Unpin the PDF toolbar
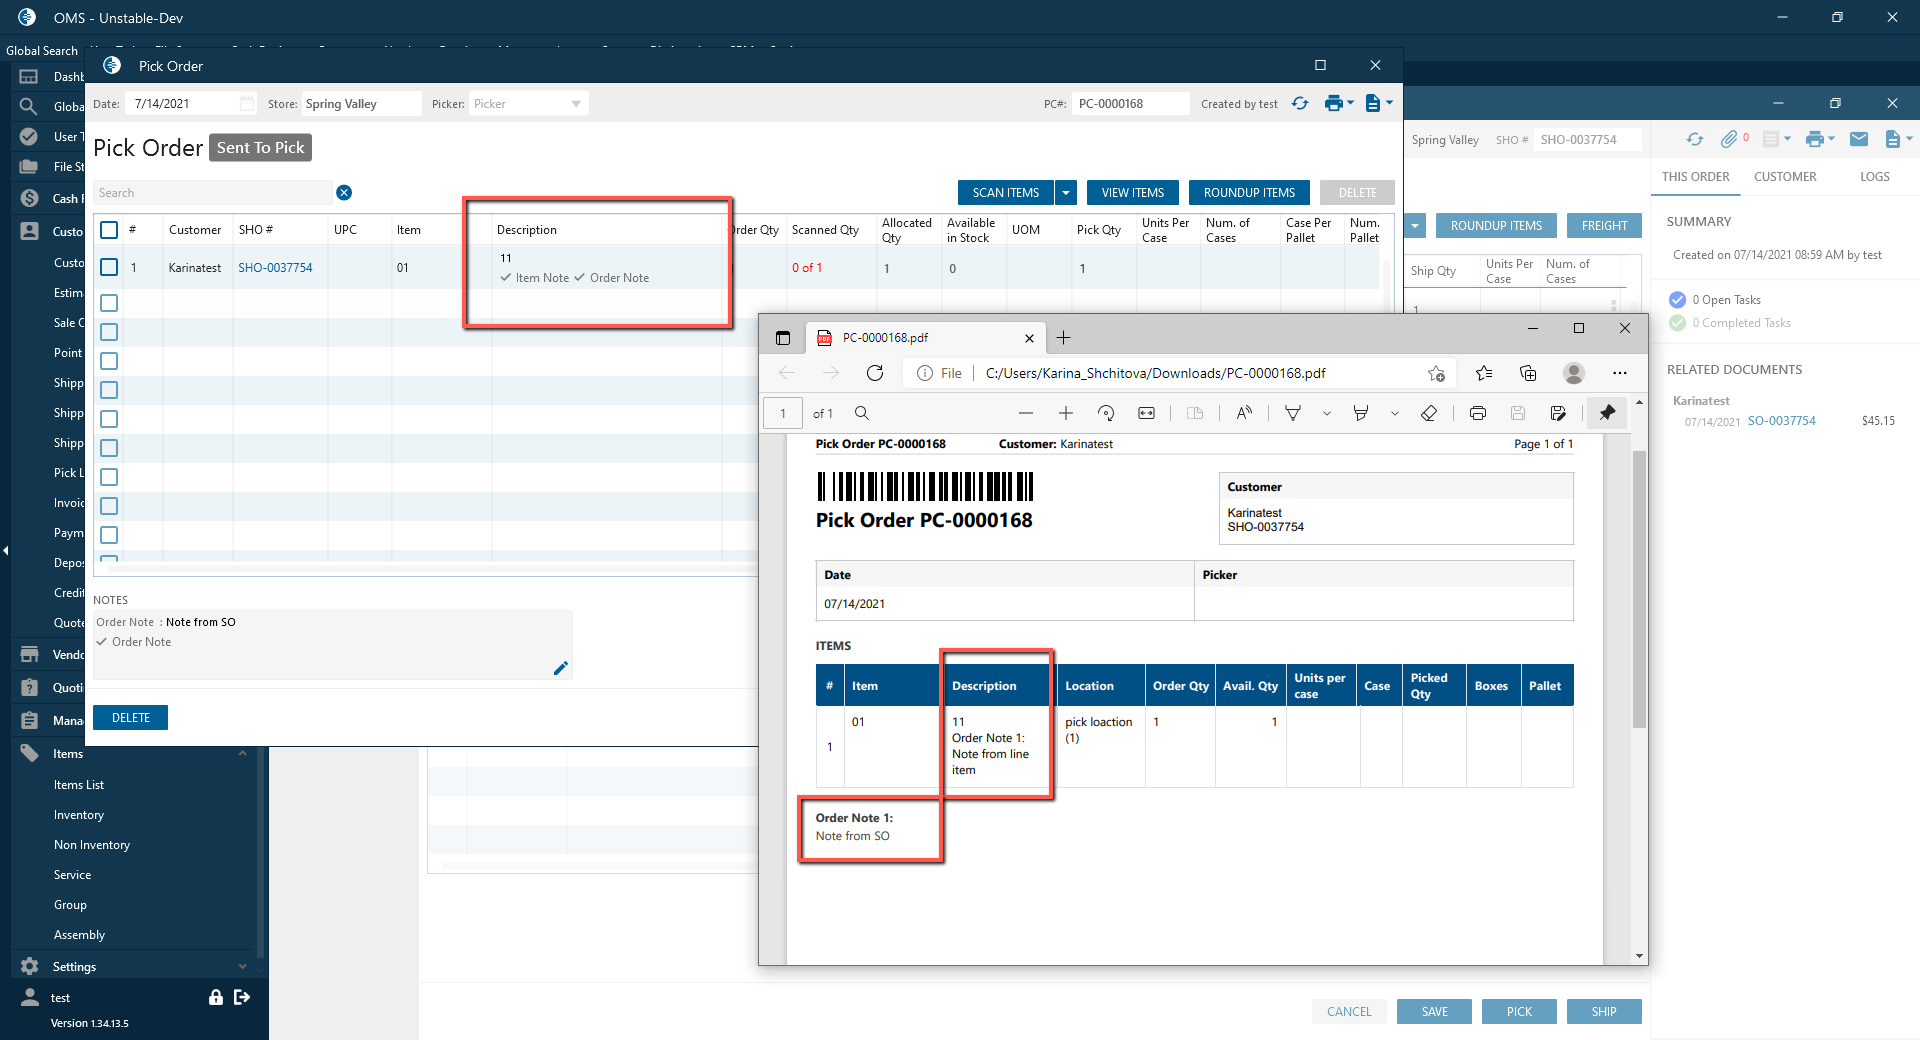1920x1040 pixels. (1607, 413)
